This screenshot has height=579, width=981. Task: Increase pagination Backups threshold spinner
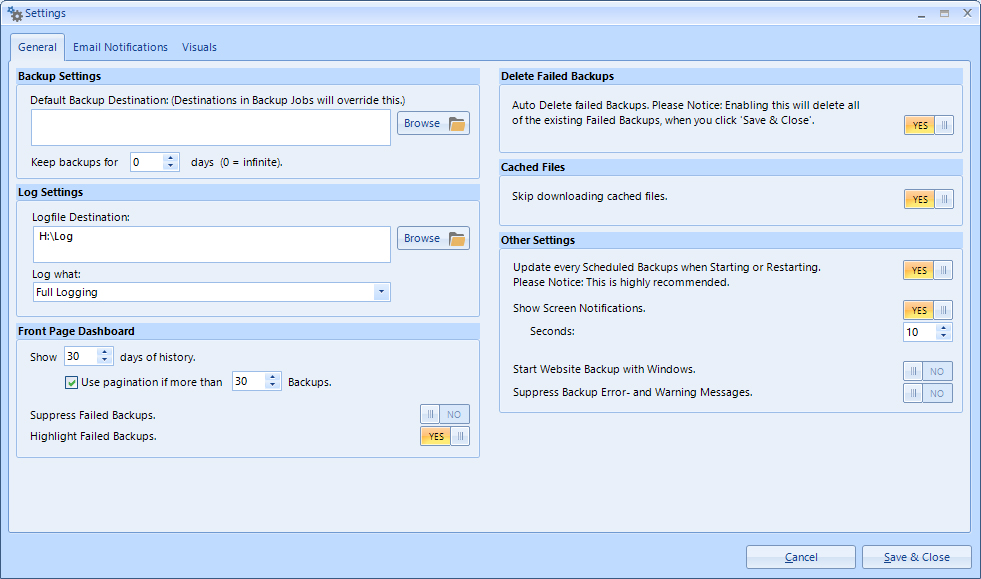point(273,377)
